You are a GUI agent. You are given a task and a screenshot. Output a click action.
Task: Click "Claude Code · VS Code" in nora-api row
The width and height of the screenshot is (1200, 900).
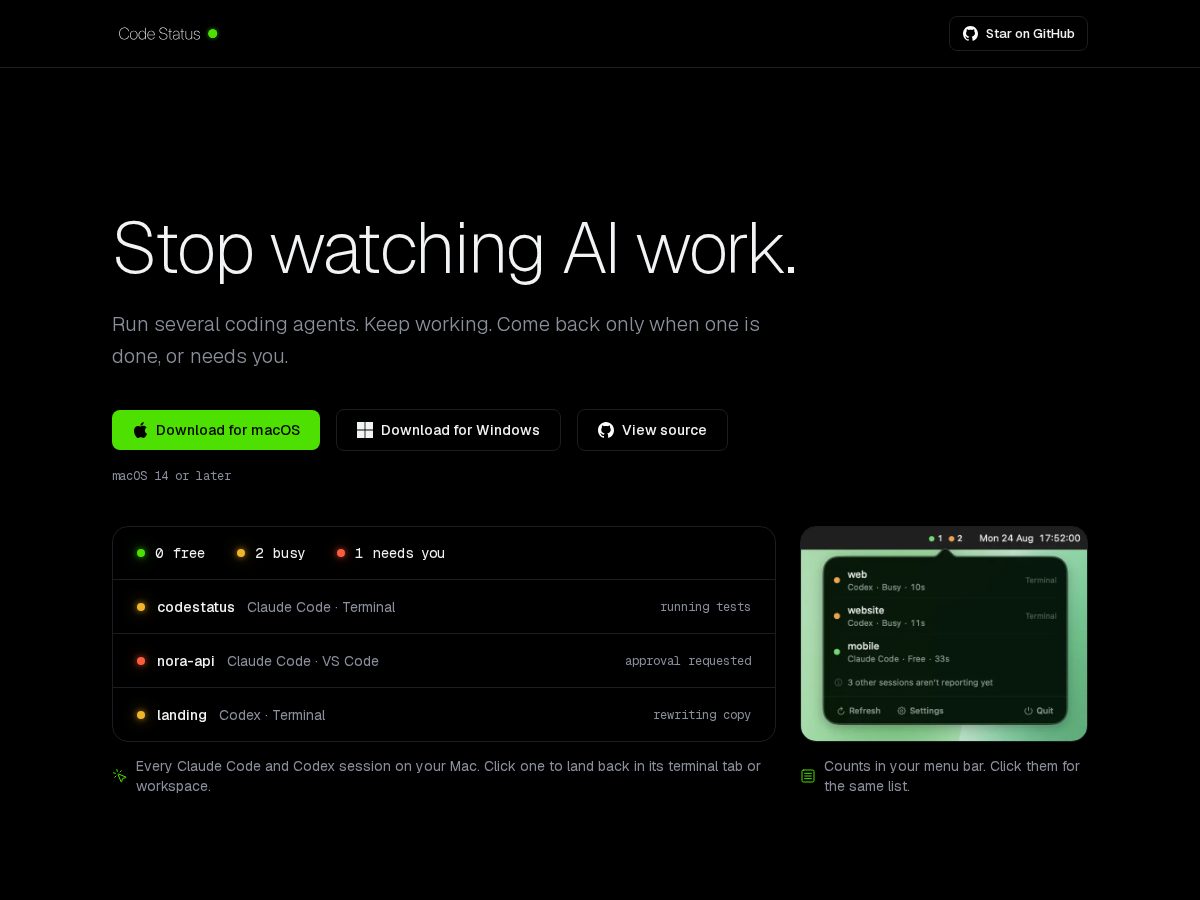(303, 661)
